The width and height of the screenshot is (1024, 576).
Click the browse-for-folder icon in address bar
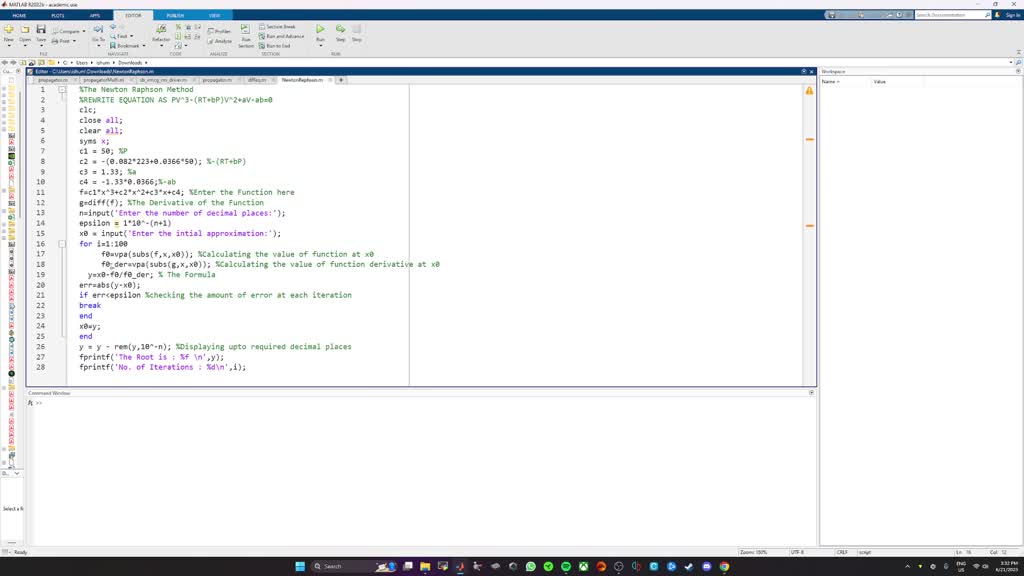click(41, 63)
